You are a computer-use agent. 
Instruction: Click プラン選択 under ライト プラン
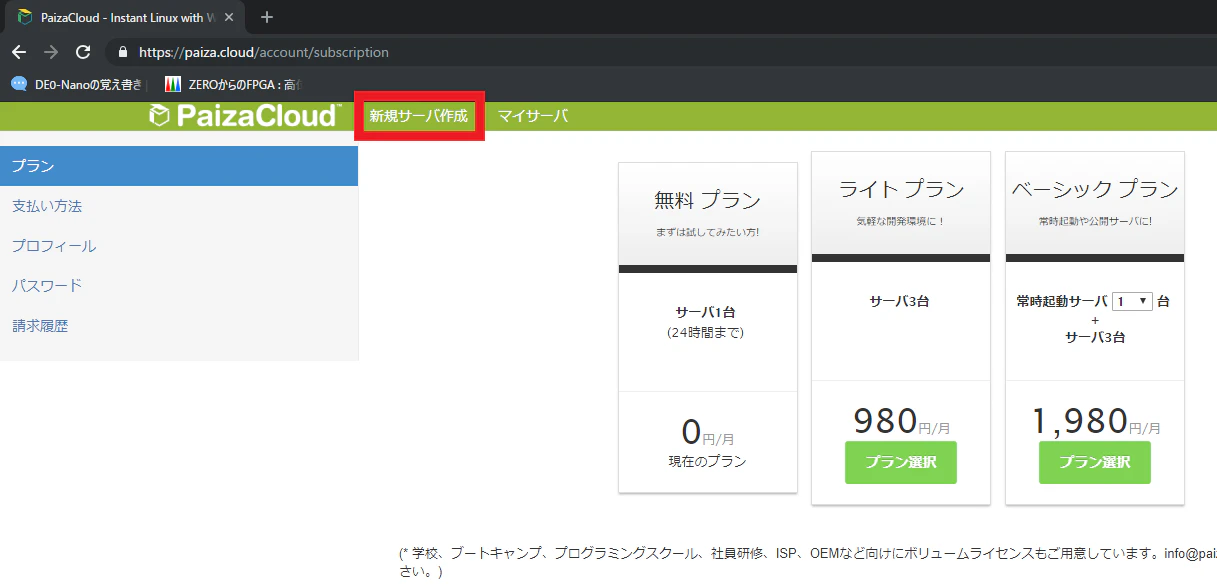[900, 462]
